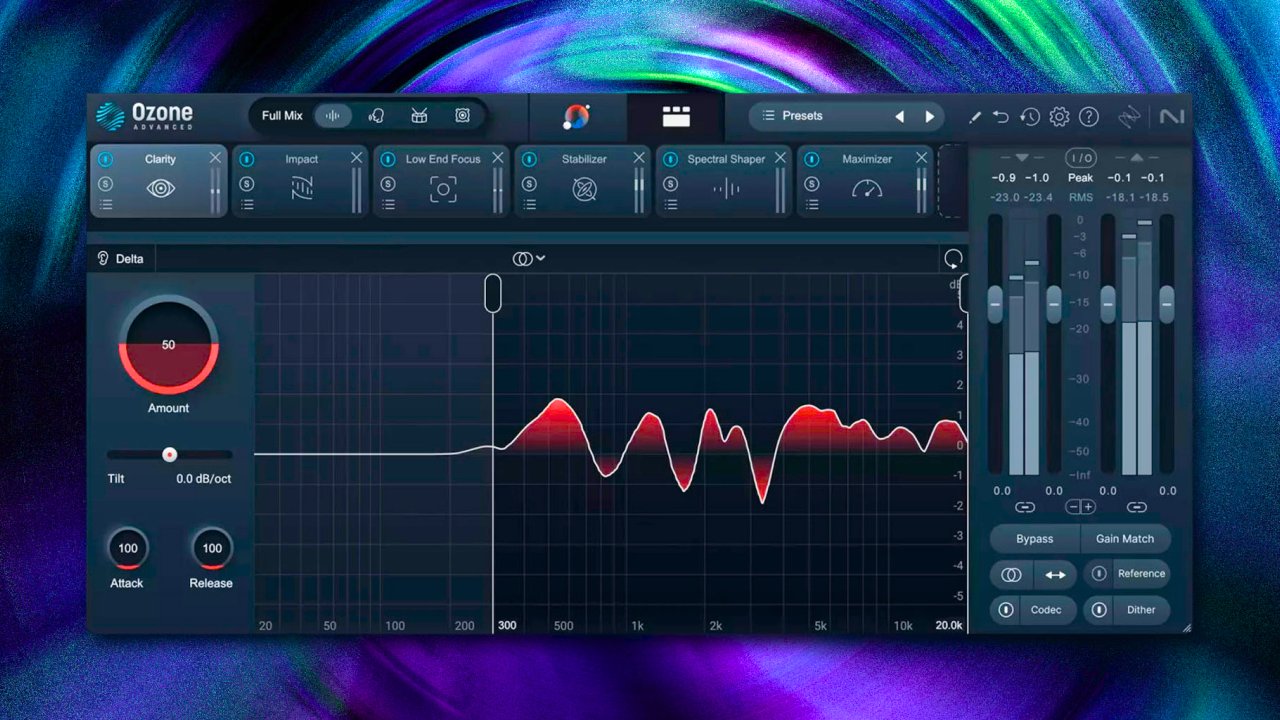Open the Clarity module preset list icon
Viewport: 1280px width, 720px height.
point(106,205)
